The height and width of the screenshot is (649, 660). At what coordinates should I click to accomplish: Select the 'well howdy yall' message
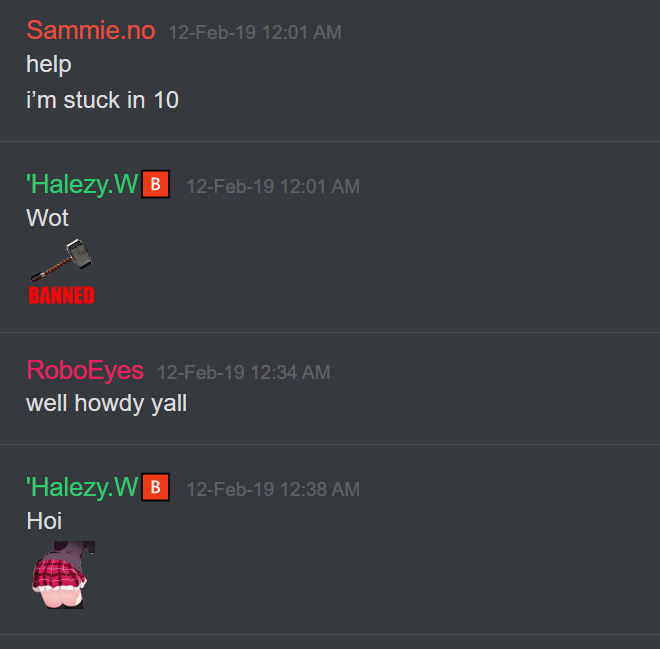point(106,404)
